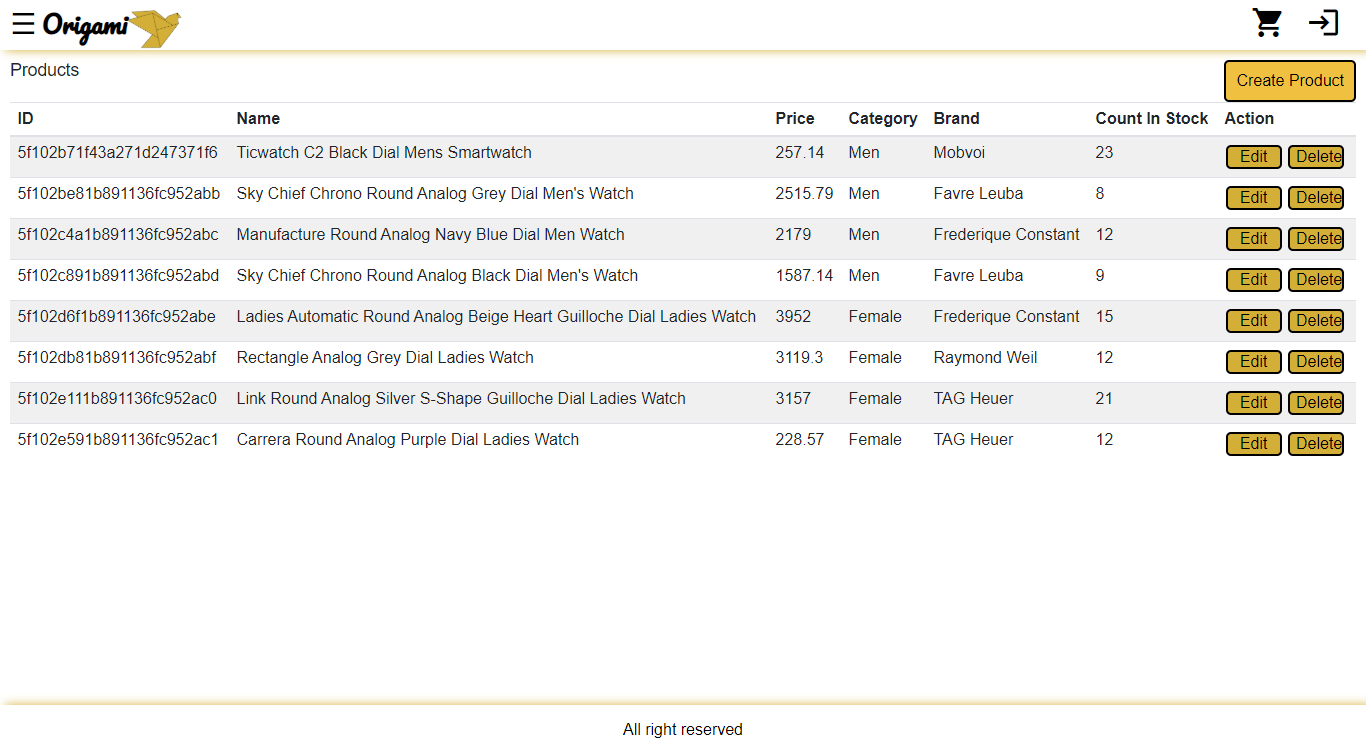Delete the Ticwatch C2 Smartwatch product
Viewport: 1366px width, 755px height.
(1315, 157)
